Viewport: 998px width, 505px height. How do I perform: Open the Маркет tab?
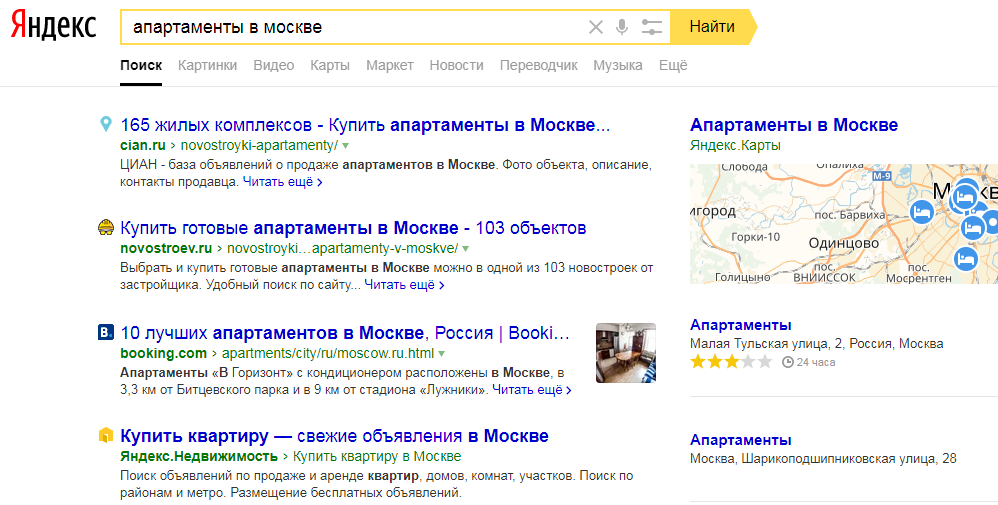tap(390, 65)
